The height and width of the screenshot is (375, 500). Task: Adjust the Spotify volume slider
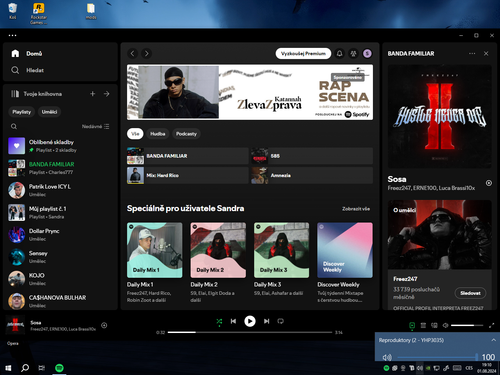point(467,325)
